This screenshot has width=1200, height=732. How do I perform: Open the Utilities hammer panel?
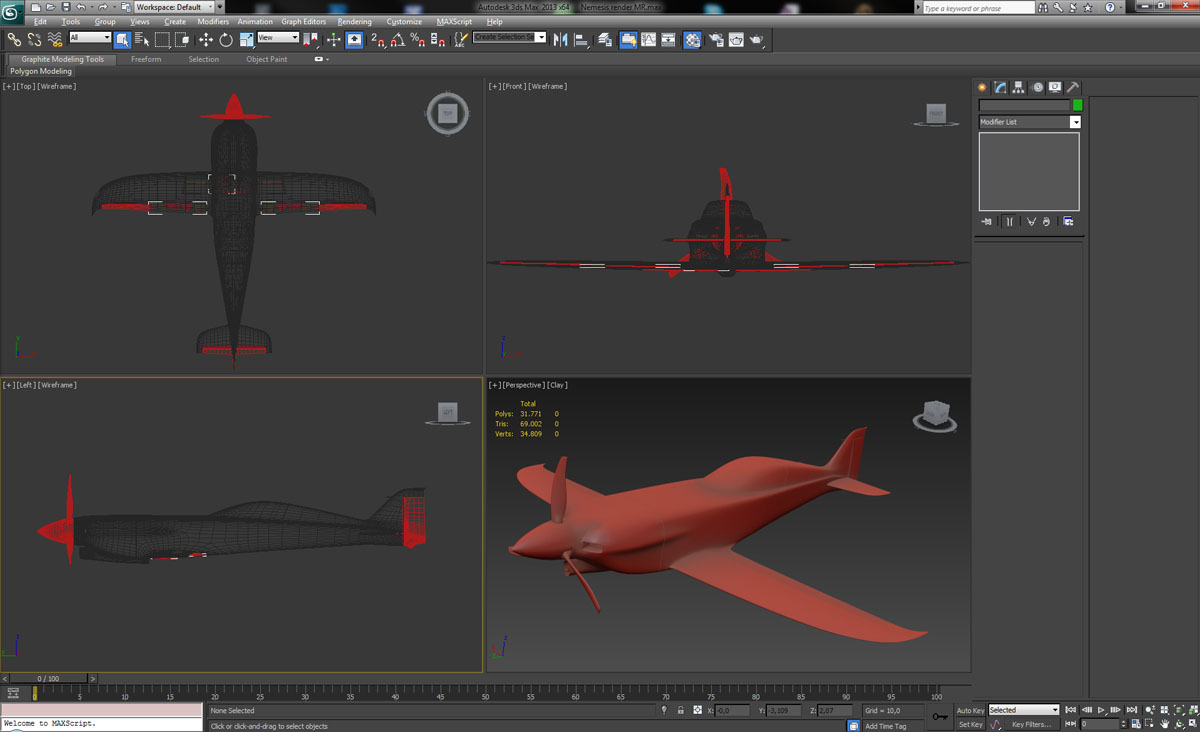pyautogui.click(x=1072, y=87)
